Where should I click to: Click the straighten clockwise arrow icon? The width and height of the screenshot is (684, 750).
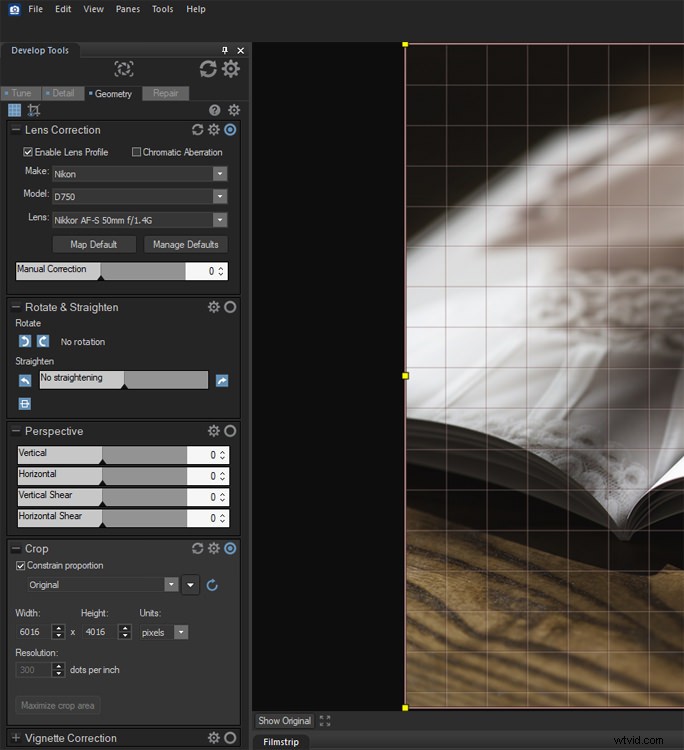point(222,381)
